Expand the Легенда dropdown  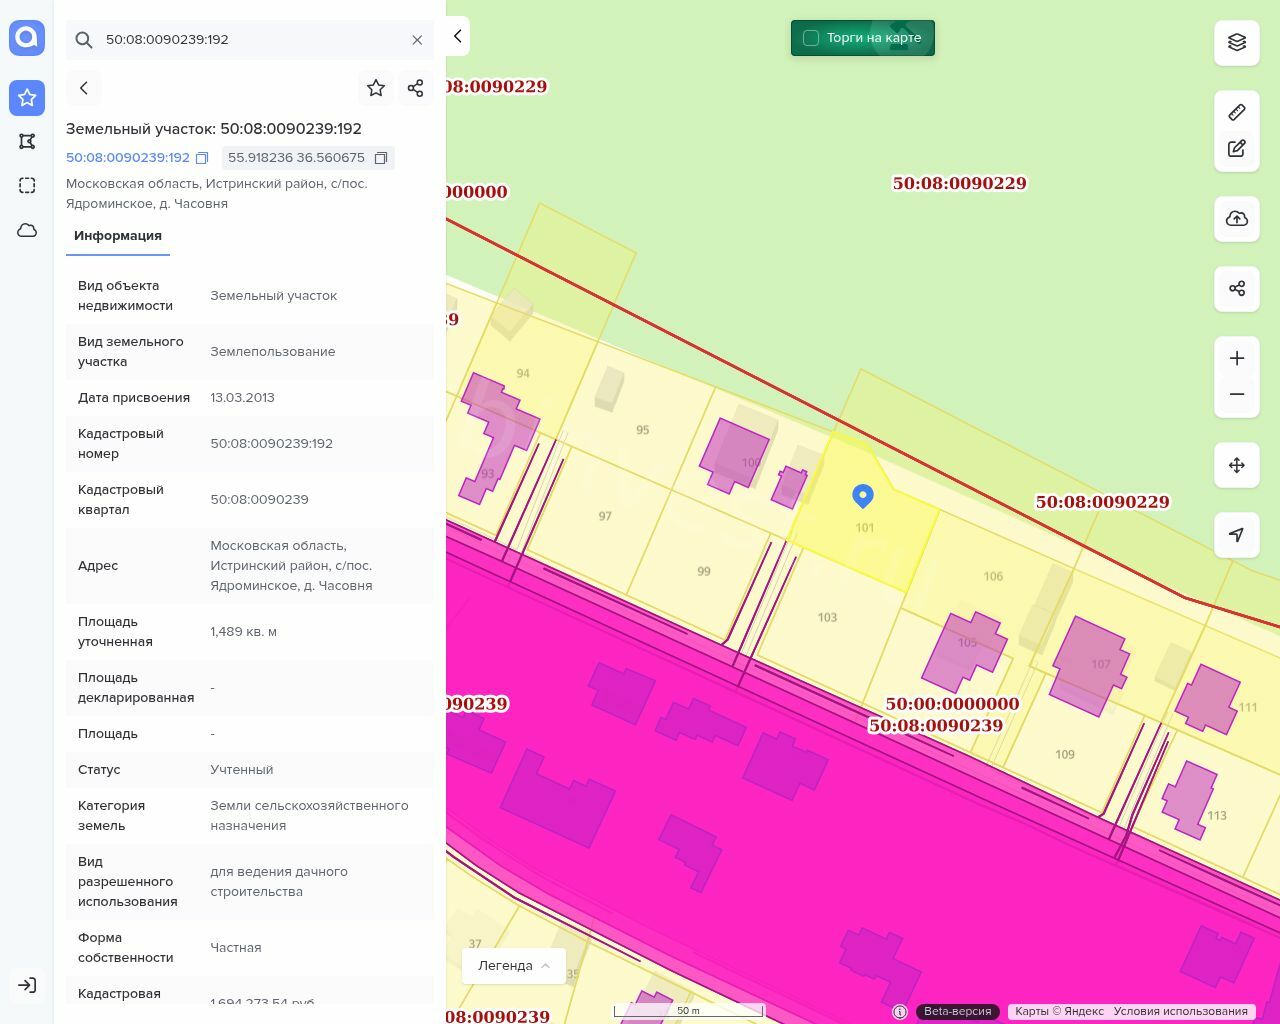[x=514, y=966]
